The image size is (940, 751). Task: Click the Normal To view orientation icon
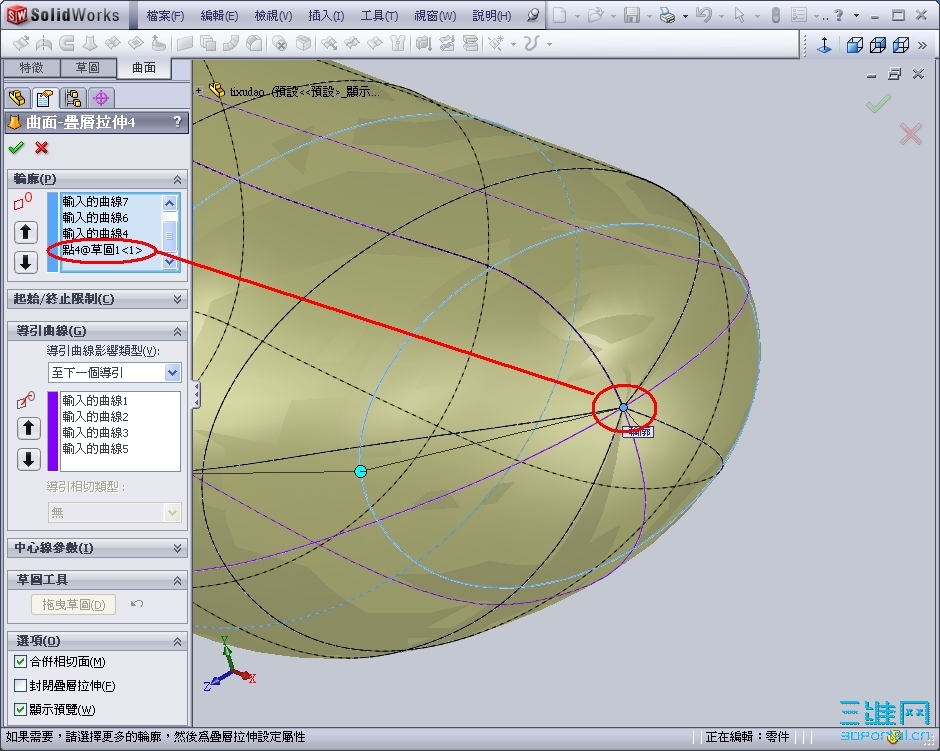click(824, 45)
